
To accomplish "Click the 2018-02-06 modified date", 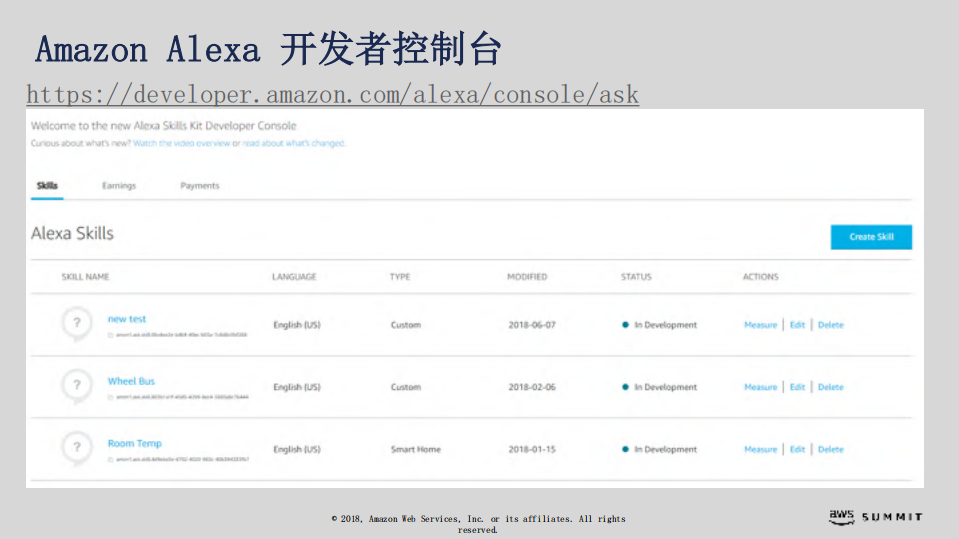I will (x=532, y=387).
